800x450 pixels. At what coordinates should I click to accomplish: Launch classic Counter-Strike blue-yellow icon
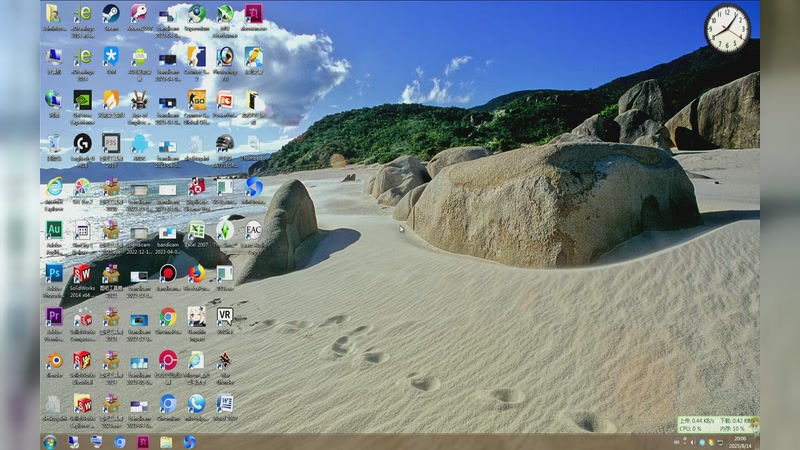(x=196, y=57)
